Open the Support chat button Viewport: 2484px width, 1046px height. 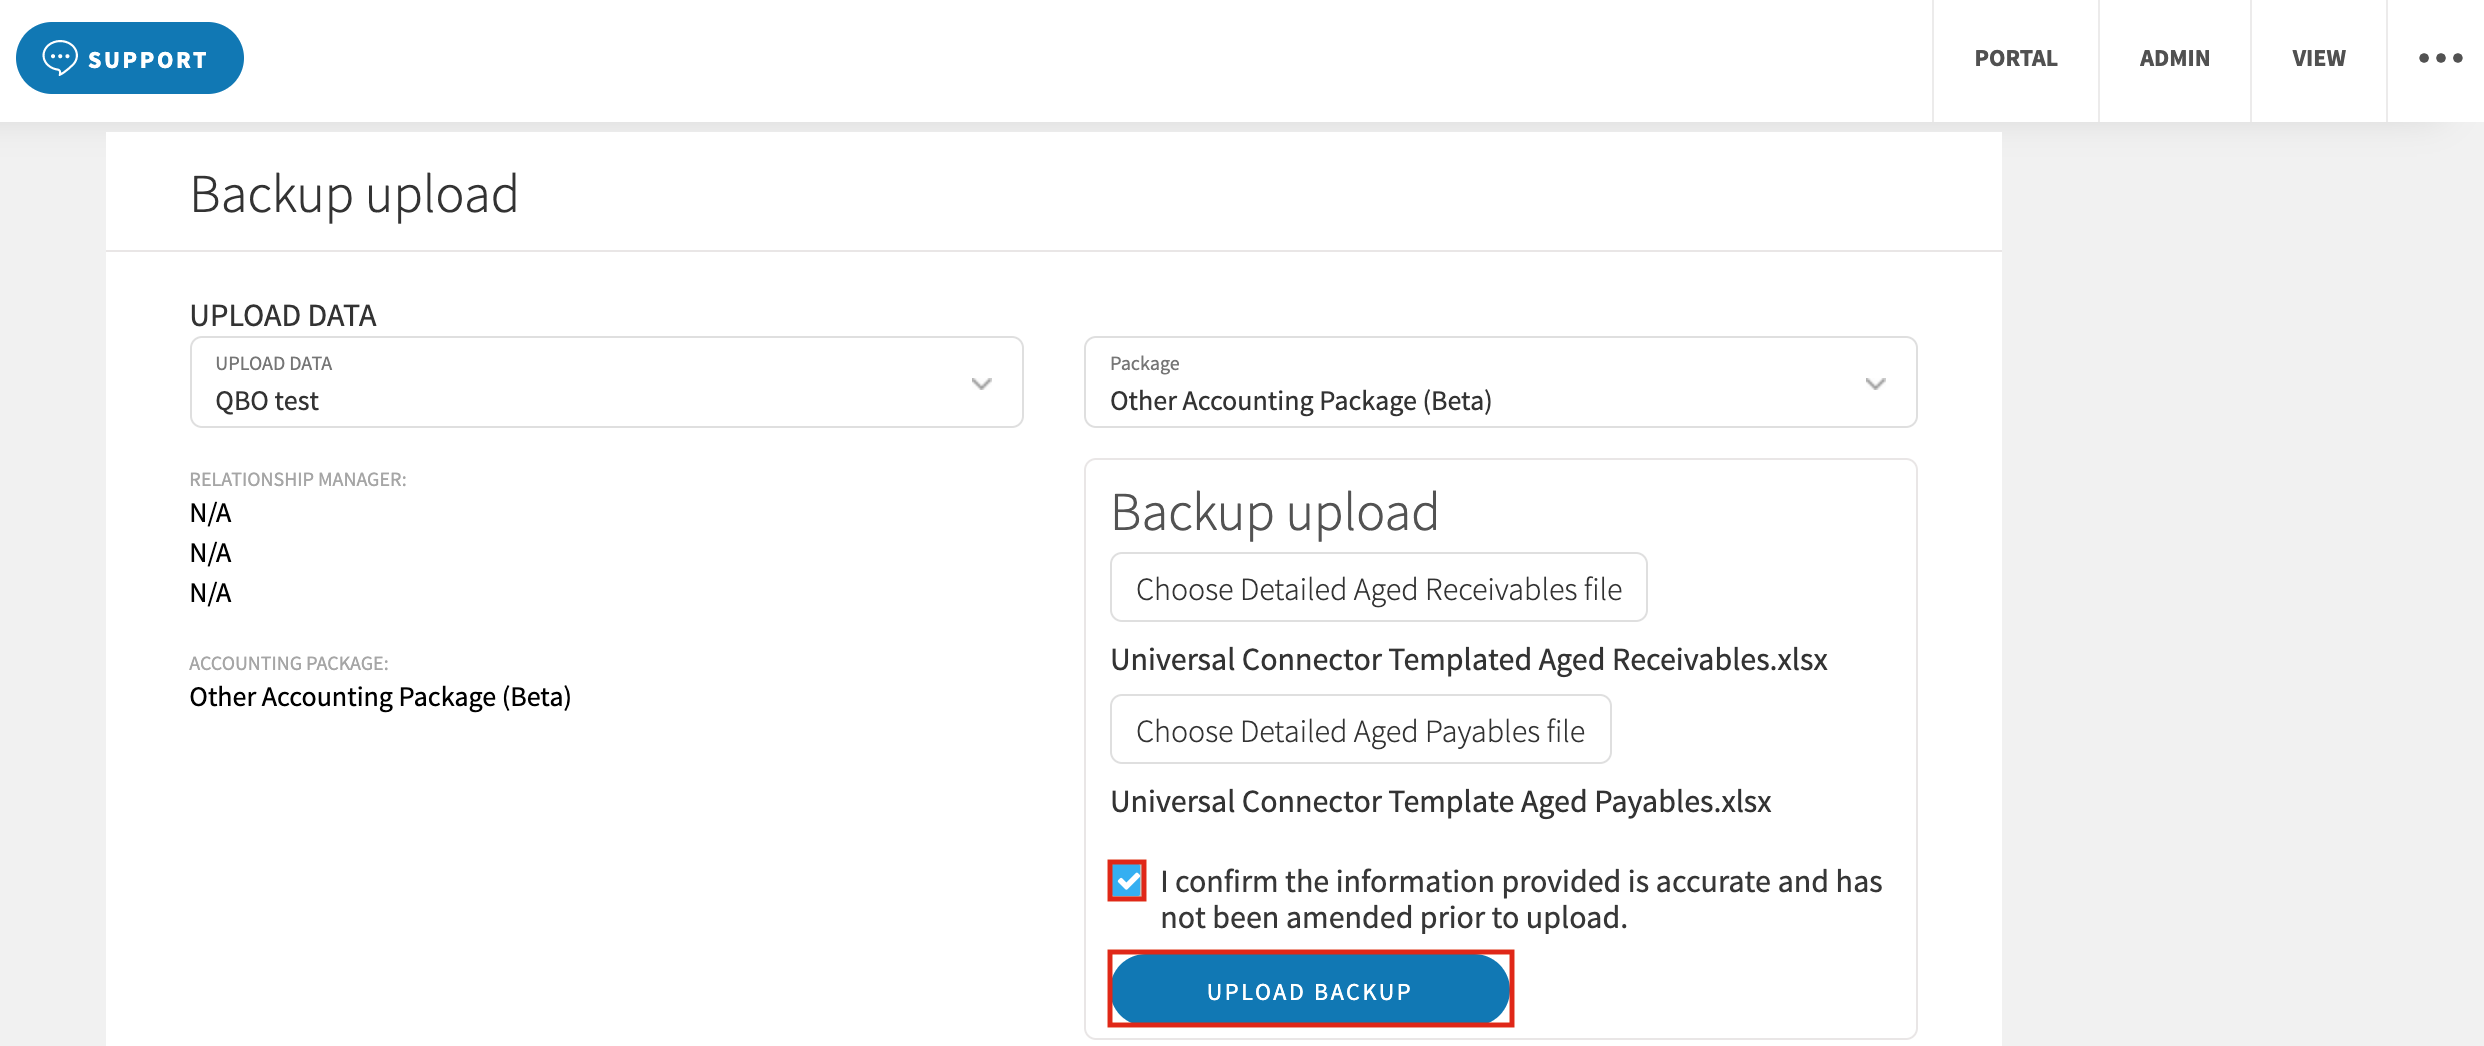(130, 58)
